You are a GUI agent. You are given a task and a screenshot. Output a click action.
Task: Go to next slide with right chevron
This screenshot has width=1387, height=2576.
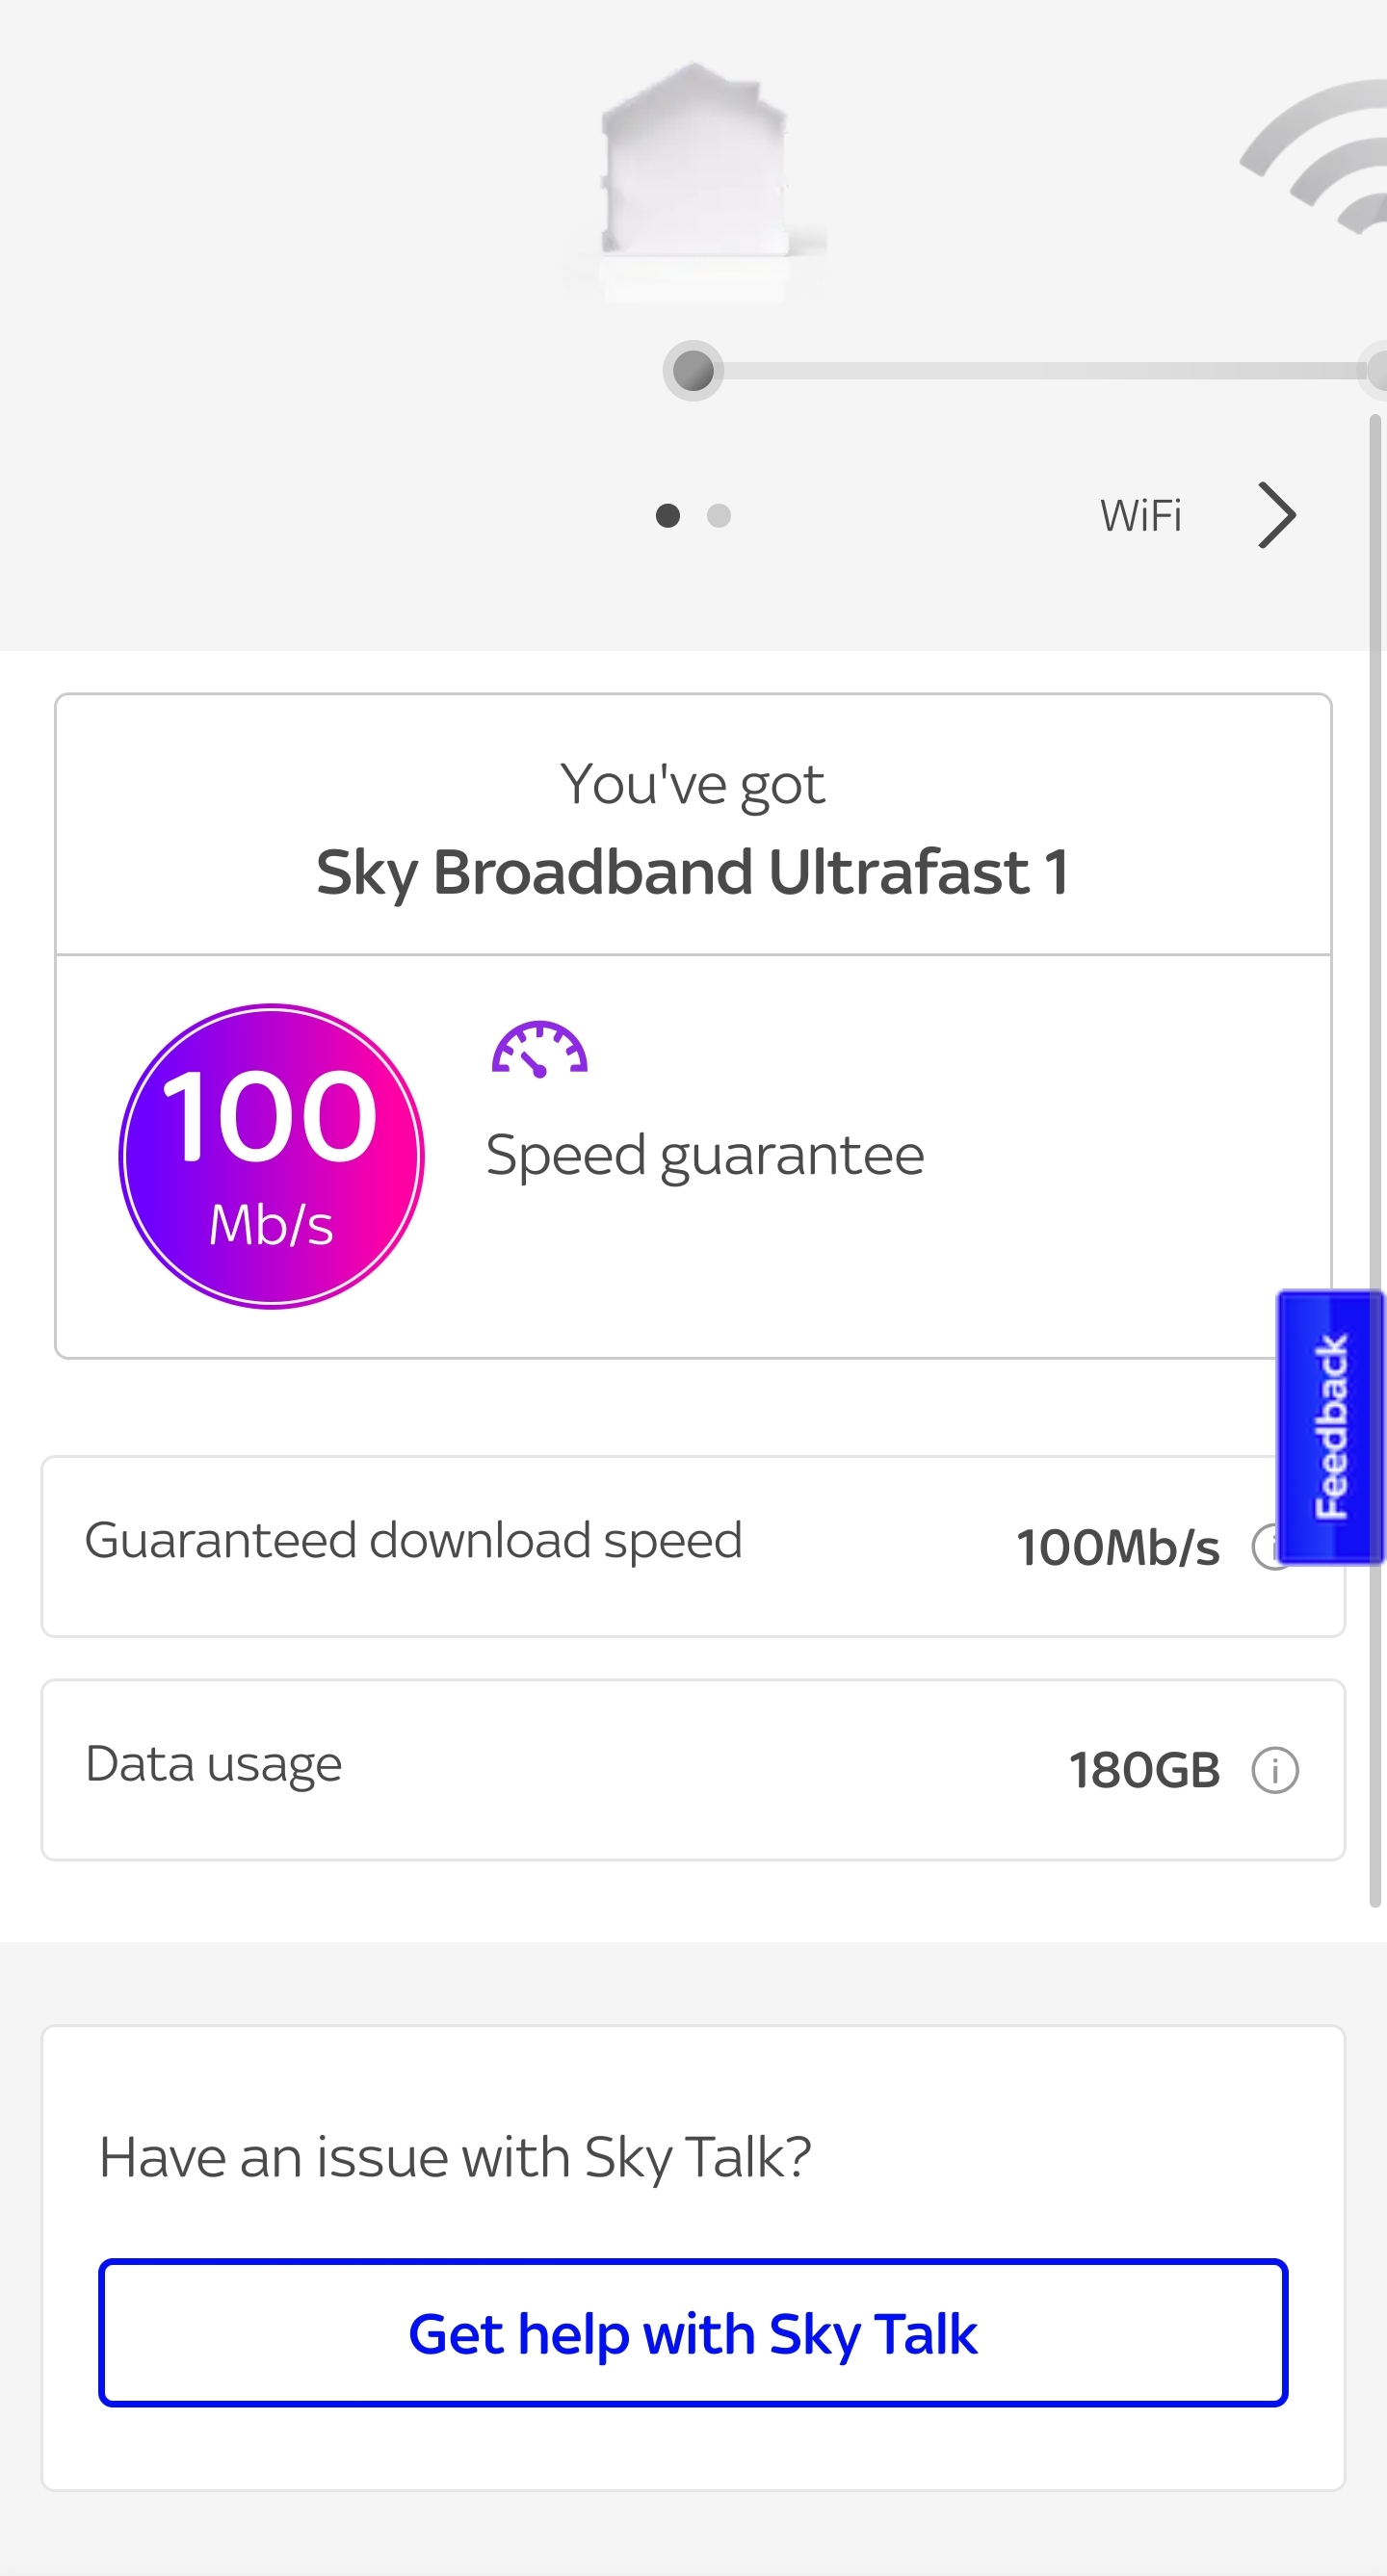click(x=1276, y=515)
